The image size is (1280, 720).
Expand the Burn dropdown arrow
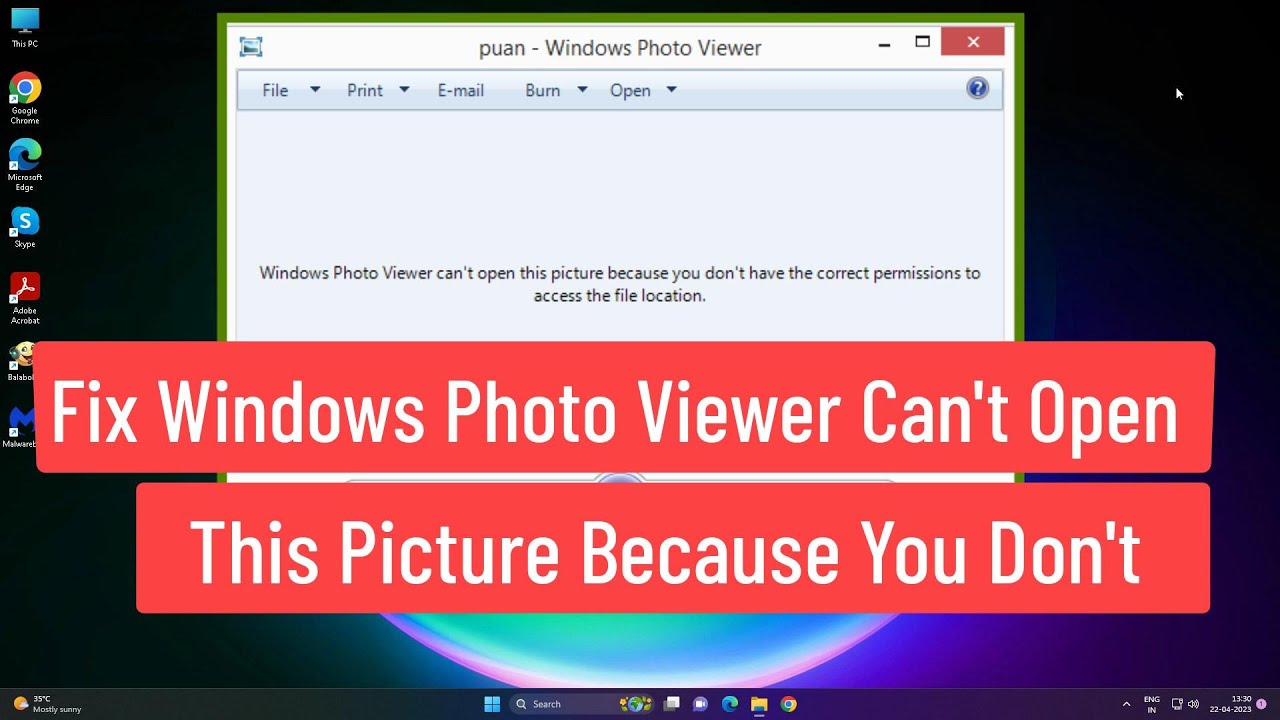pos(582,90)
